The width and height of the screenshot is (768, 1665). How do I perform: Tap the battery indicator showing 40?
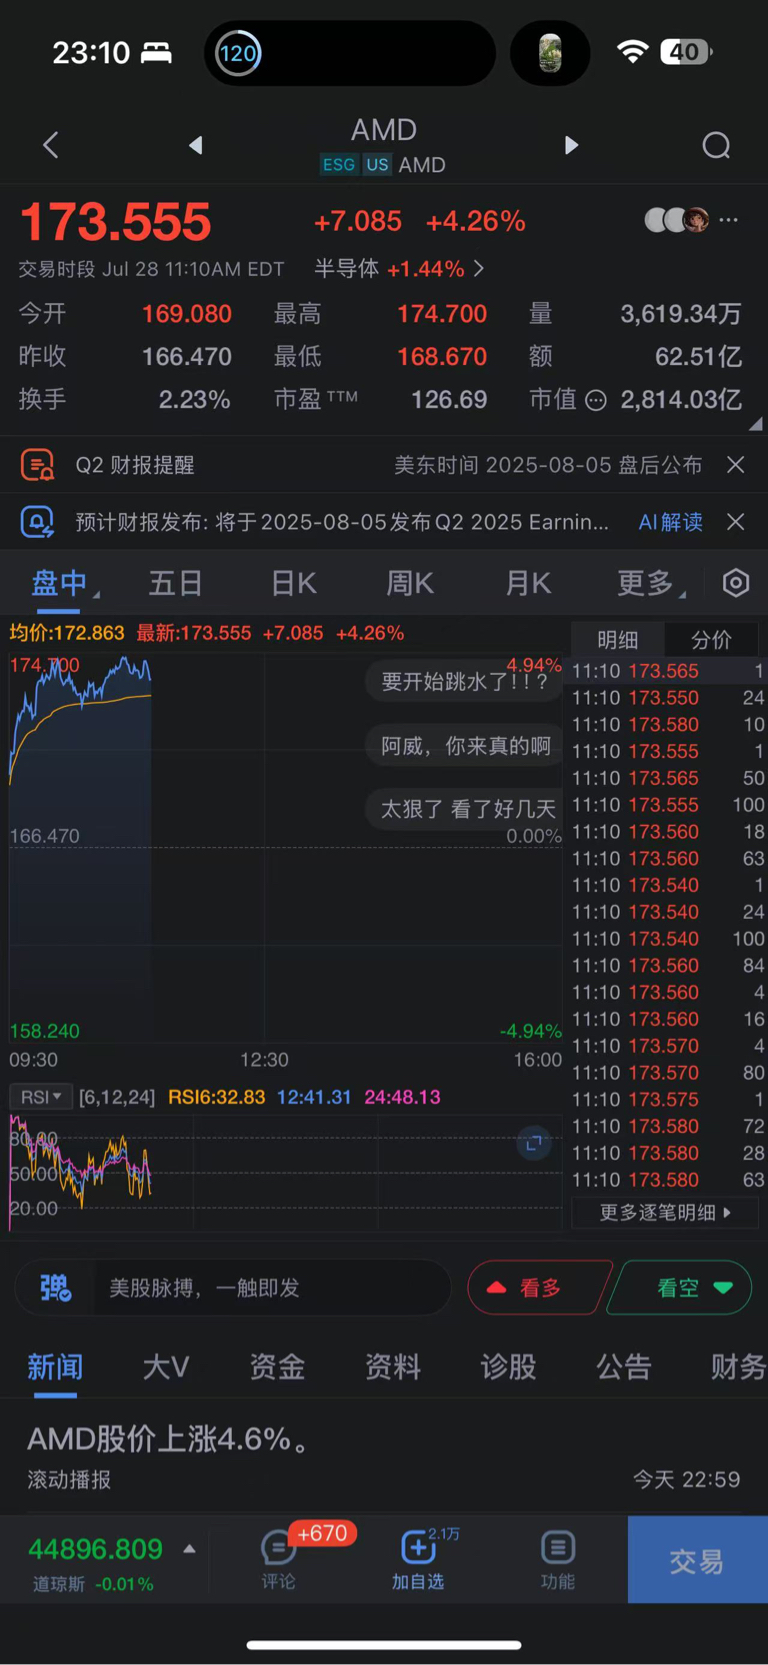pos(685,51)
